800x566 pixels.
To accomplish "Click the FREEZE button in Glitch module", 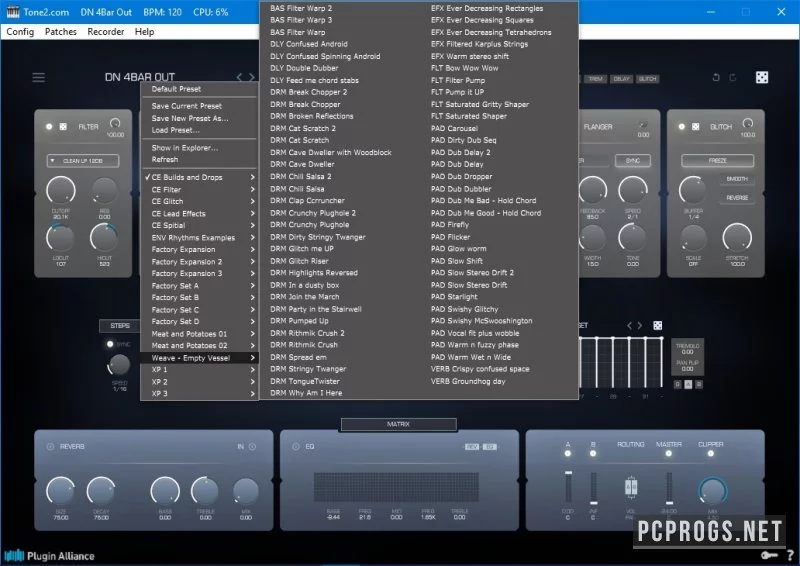I will coord(717,161).
